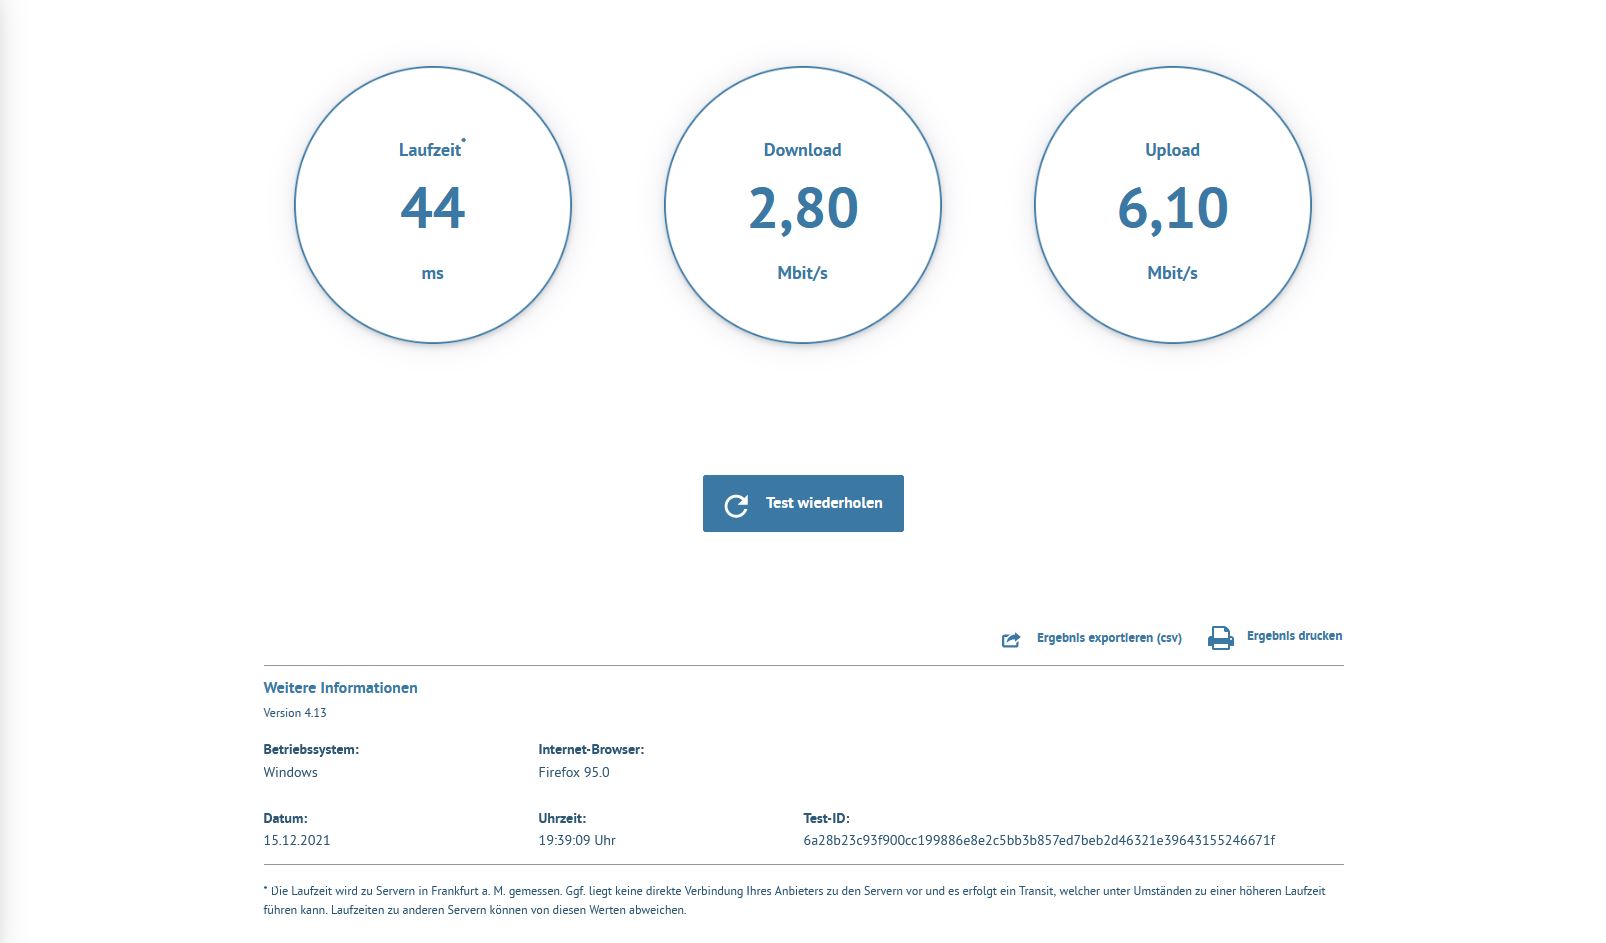Viewport: 1606px width, 943px height.
Task: Click the Version 4.13 text
Action: coord(295,713)
